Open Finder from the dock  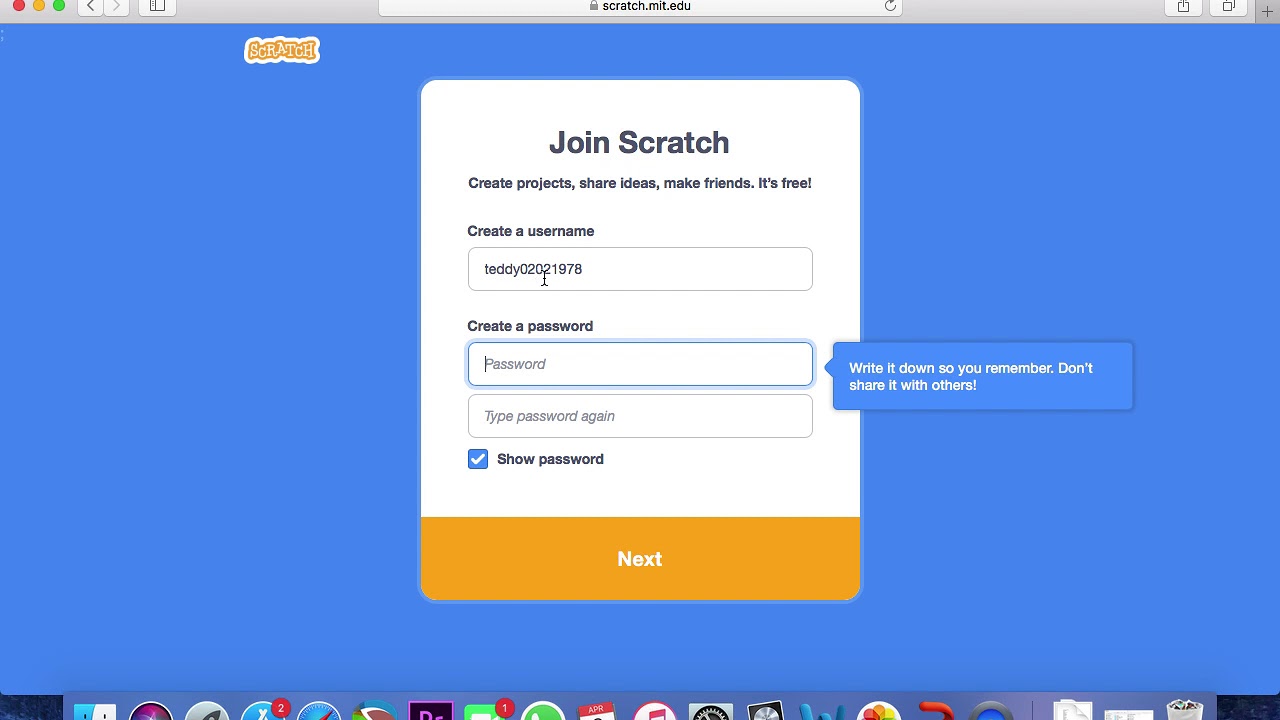pos(95,712)
